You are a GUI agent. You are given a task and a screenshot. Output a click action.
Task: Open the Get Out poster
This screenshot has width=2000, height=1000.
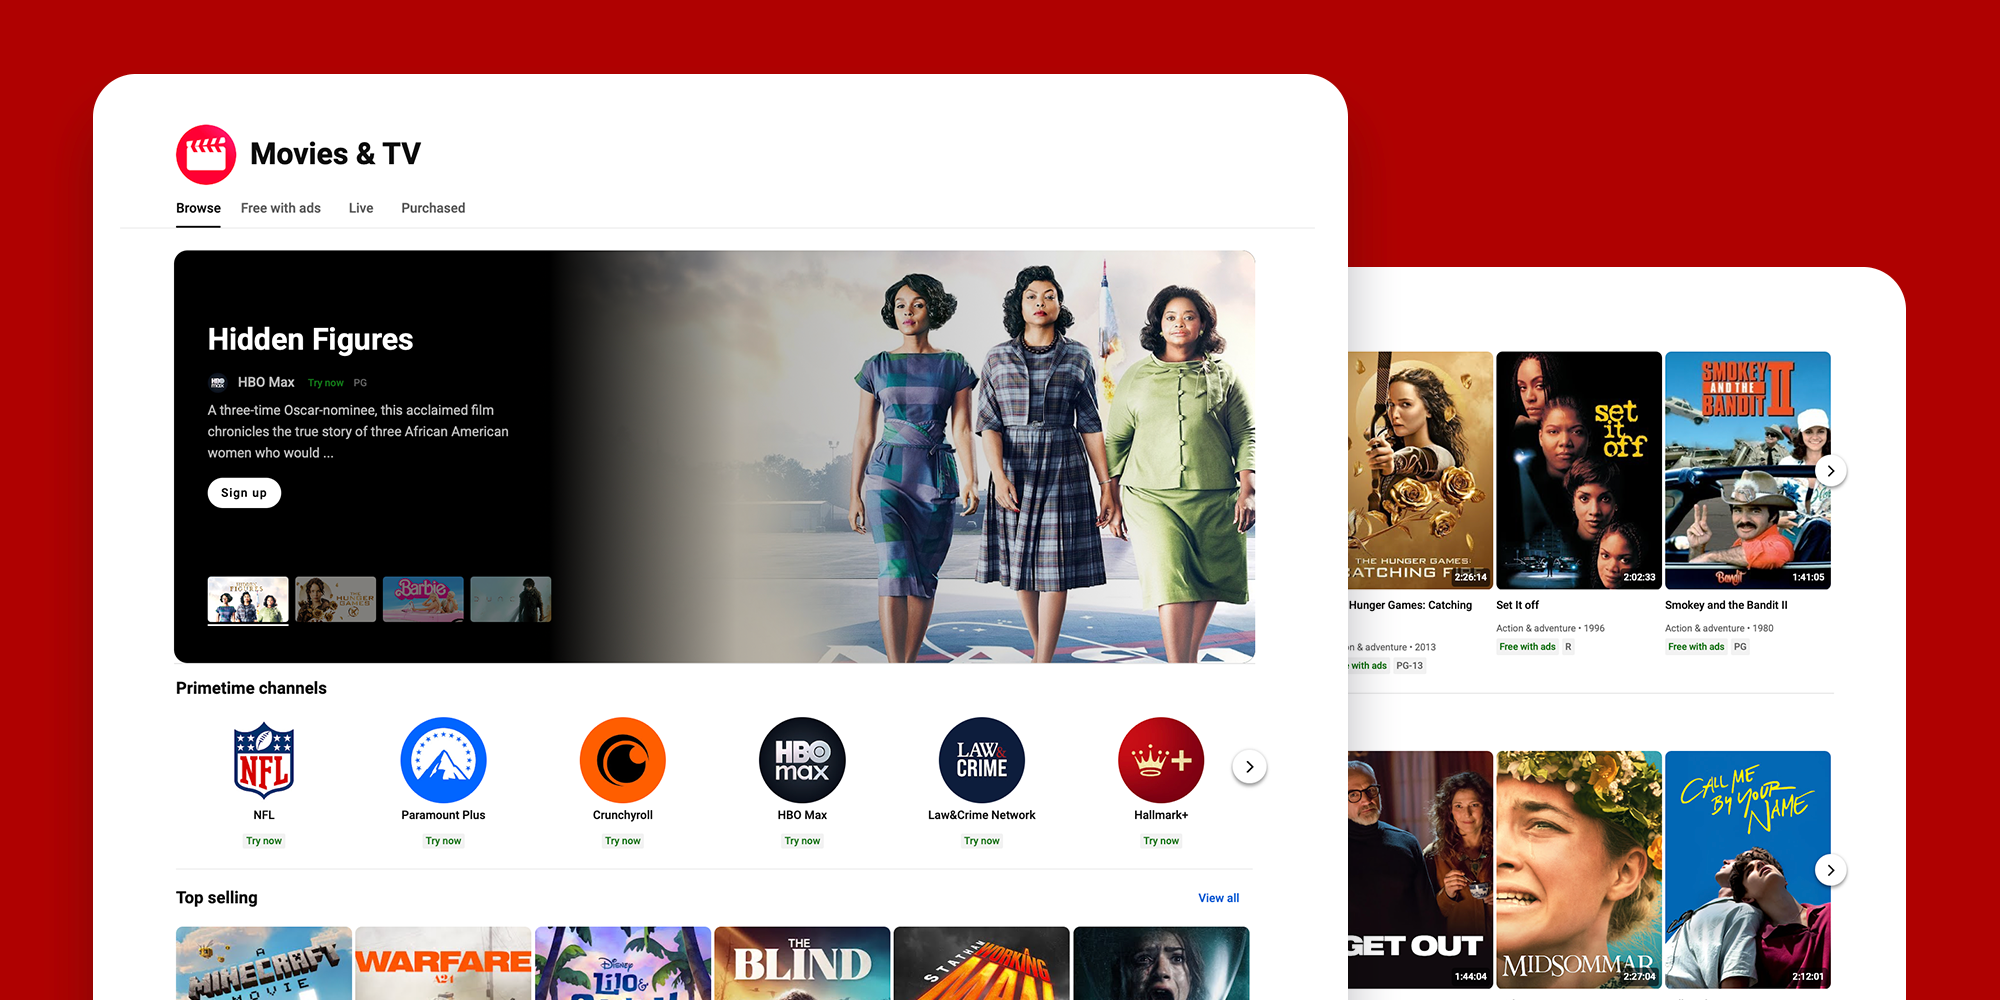coord(1420,870)
